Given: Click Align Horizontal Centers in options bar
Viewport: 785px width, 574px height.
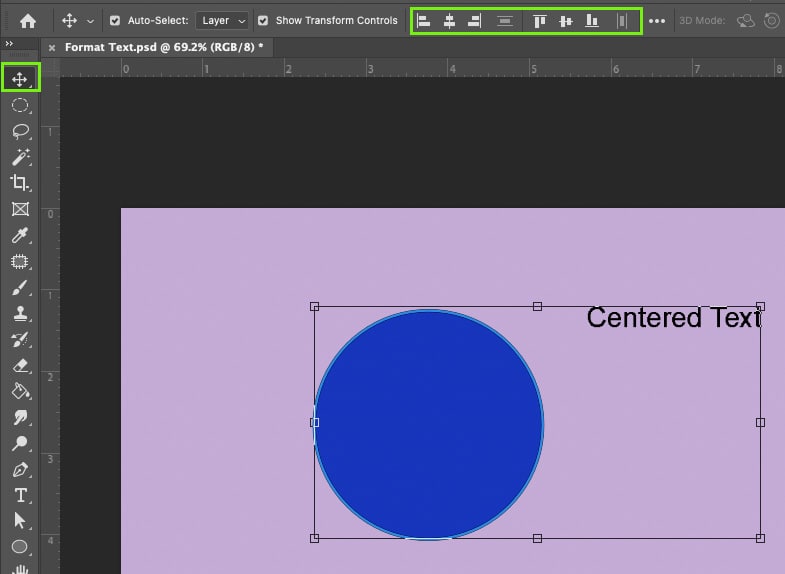Looking at the screenshot, I should click(x=449, y=20).
